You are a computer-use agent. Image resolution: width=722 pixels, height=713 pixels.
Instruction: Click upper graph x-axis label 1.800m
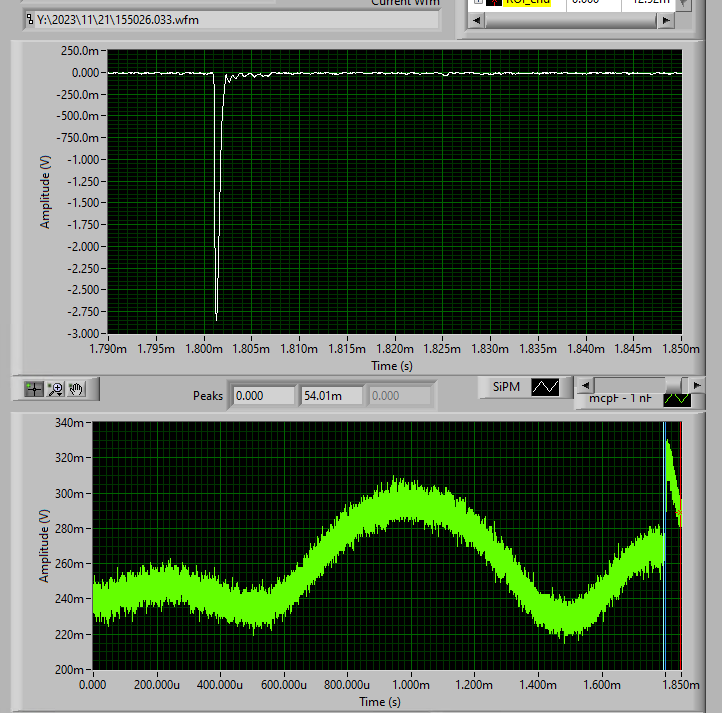point(204,349)
